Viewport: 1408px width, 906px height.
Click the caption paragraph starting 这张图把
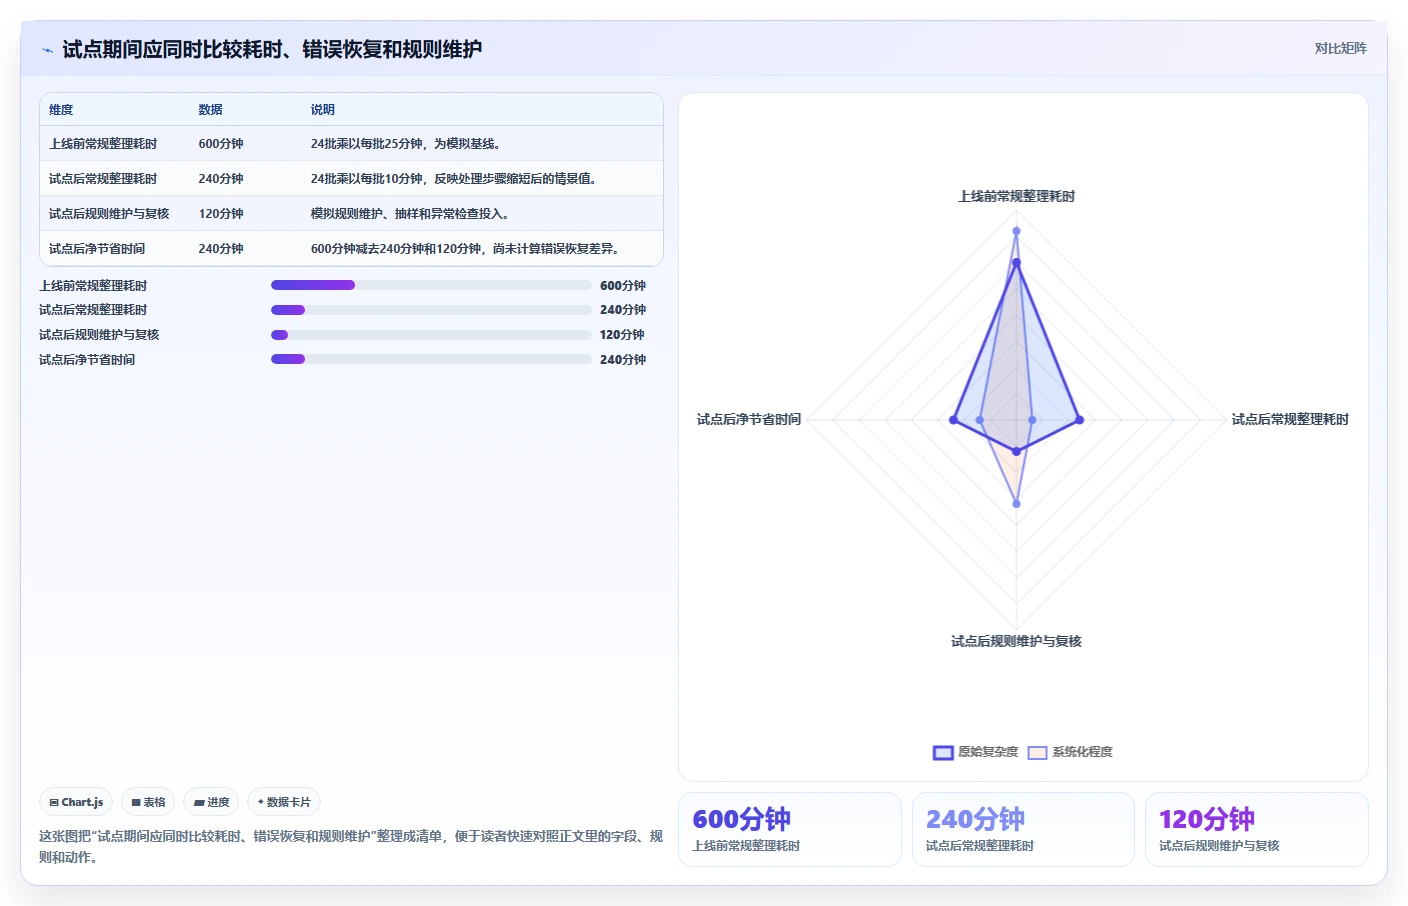pos(351,847)
